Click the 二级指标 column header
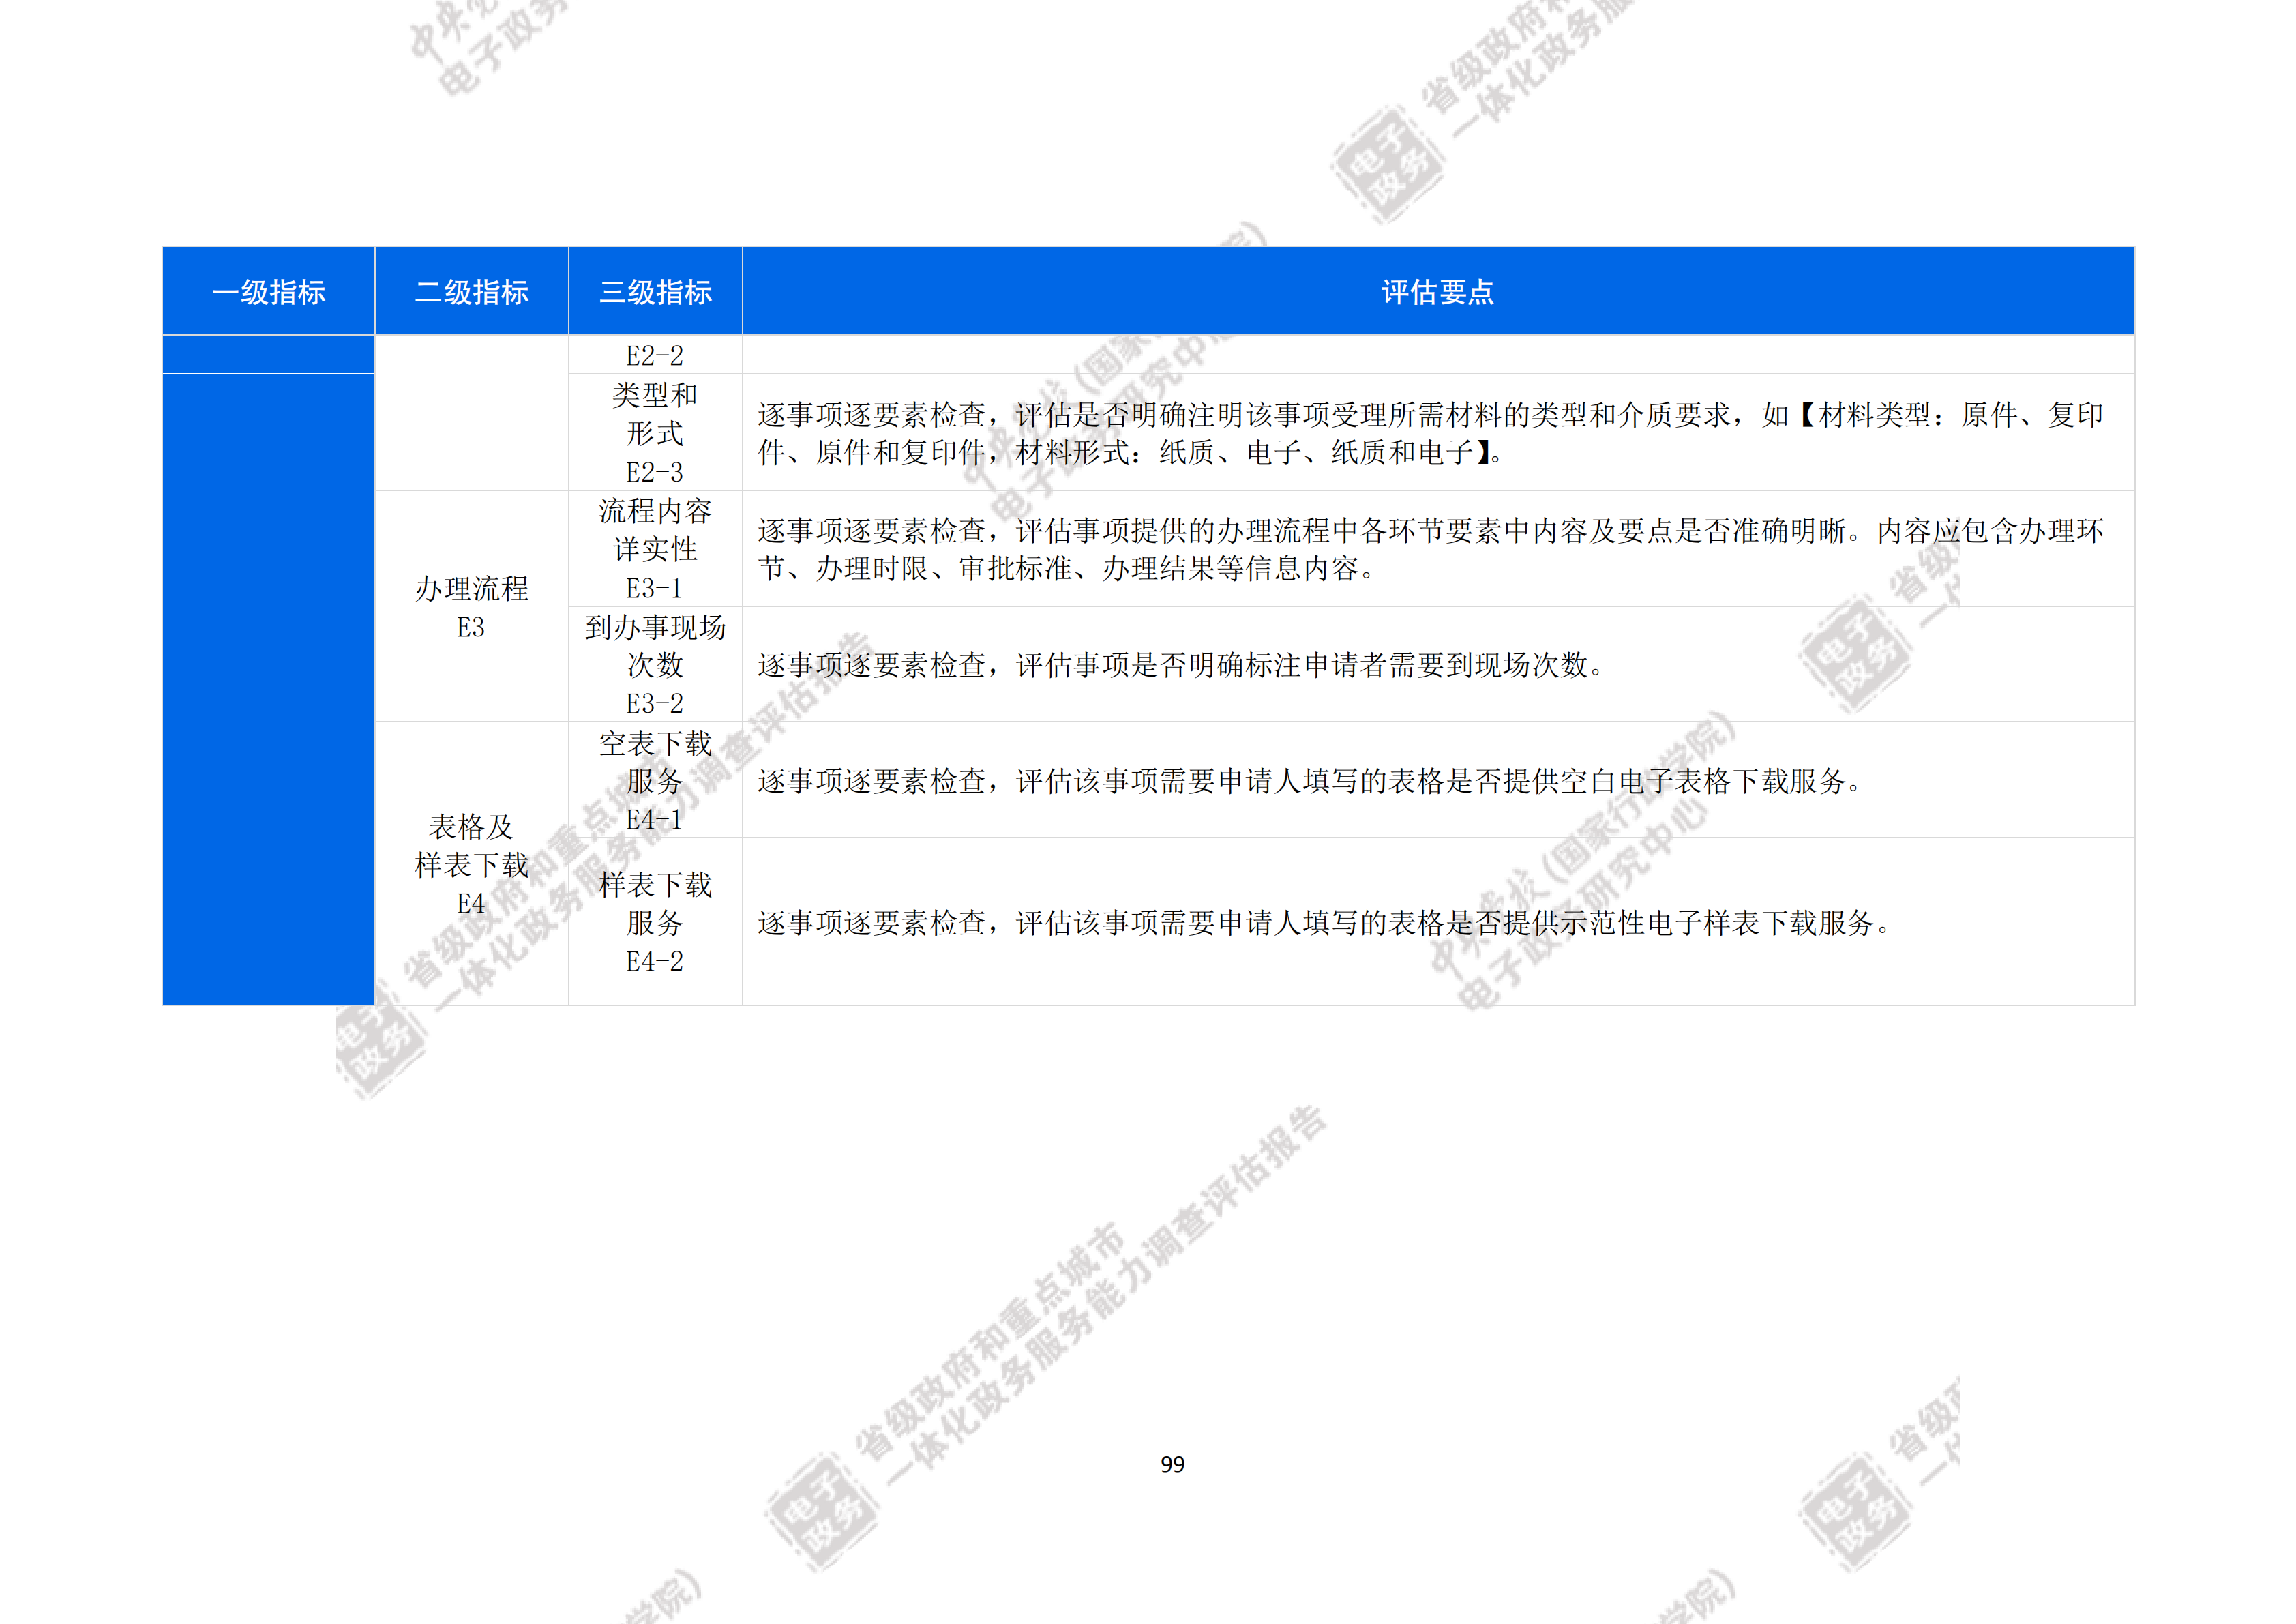The width and height of the screenshot is (2296, 1624). [471, 292]
